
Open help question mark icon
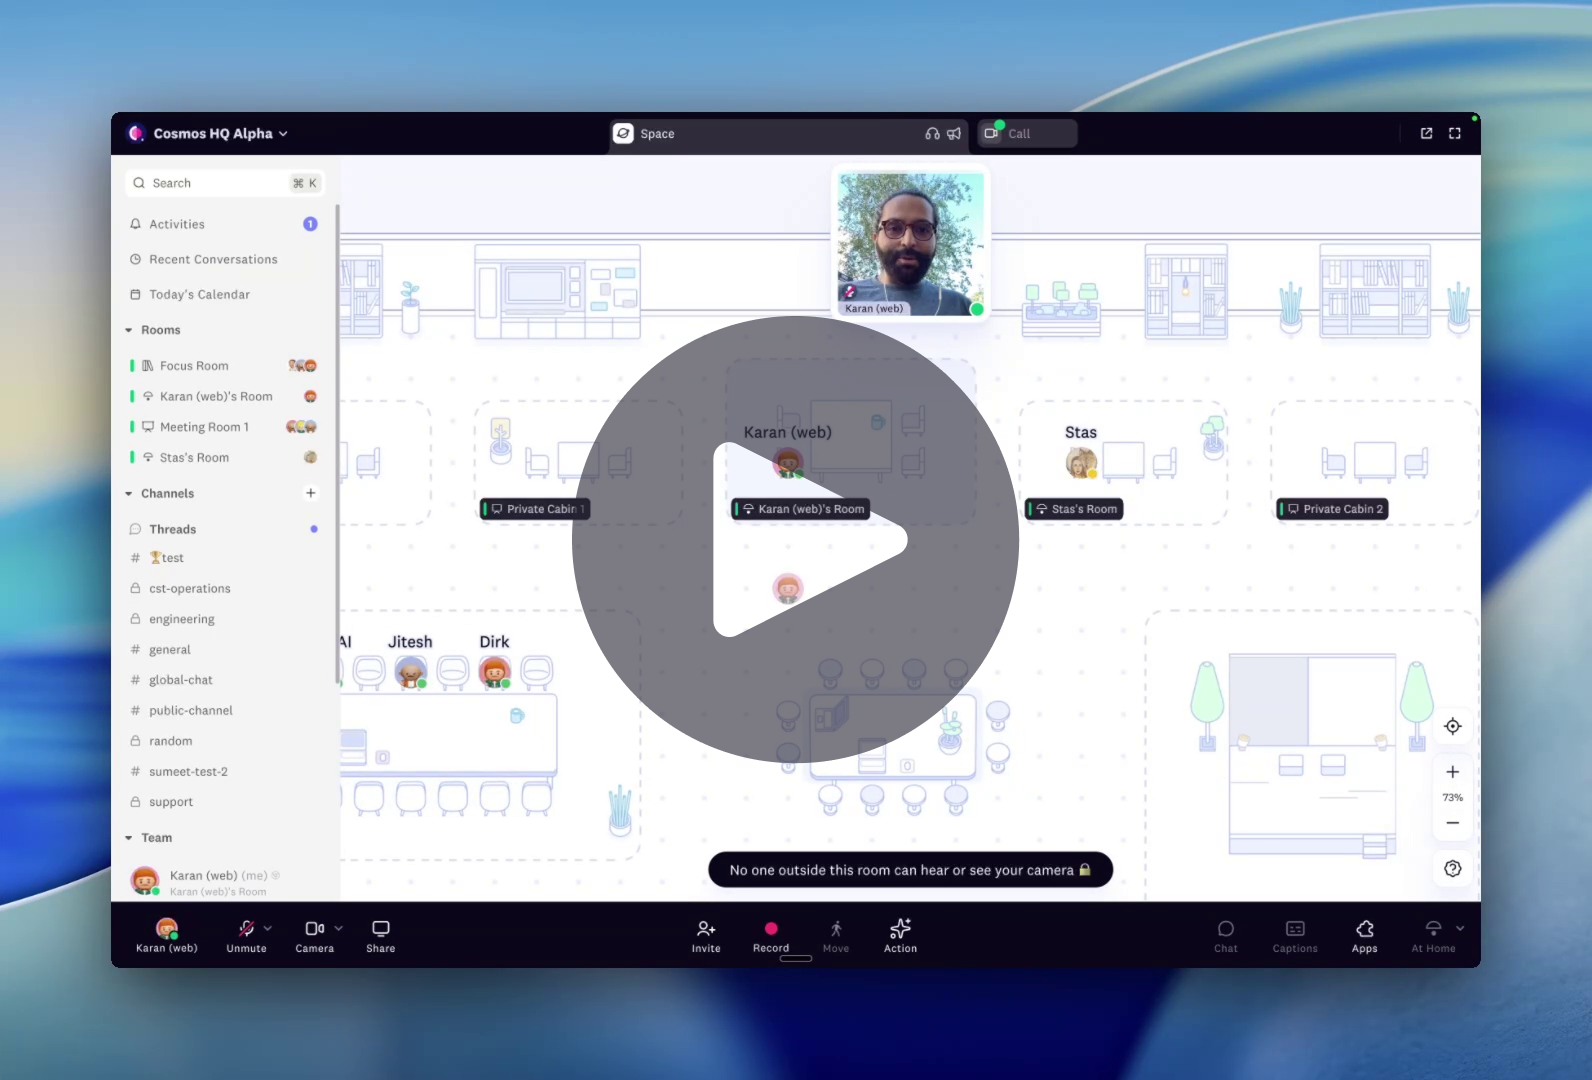point(1453,869)
